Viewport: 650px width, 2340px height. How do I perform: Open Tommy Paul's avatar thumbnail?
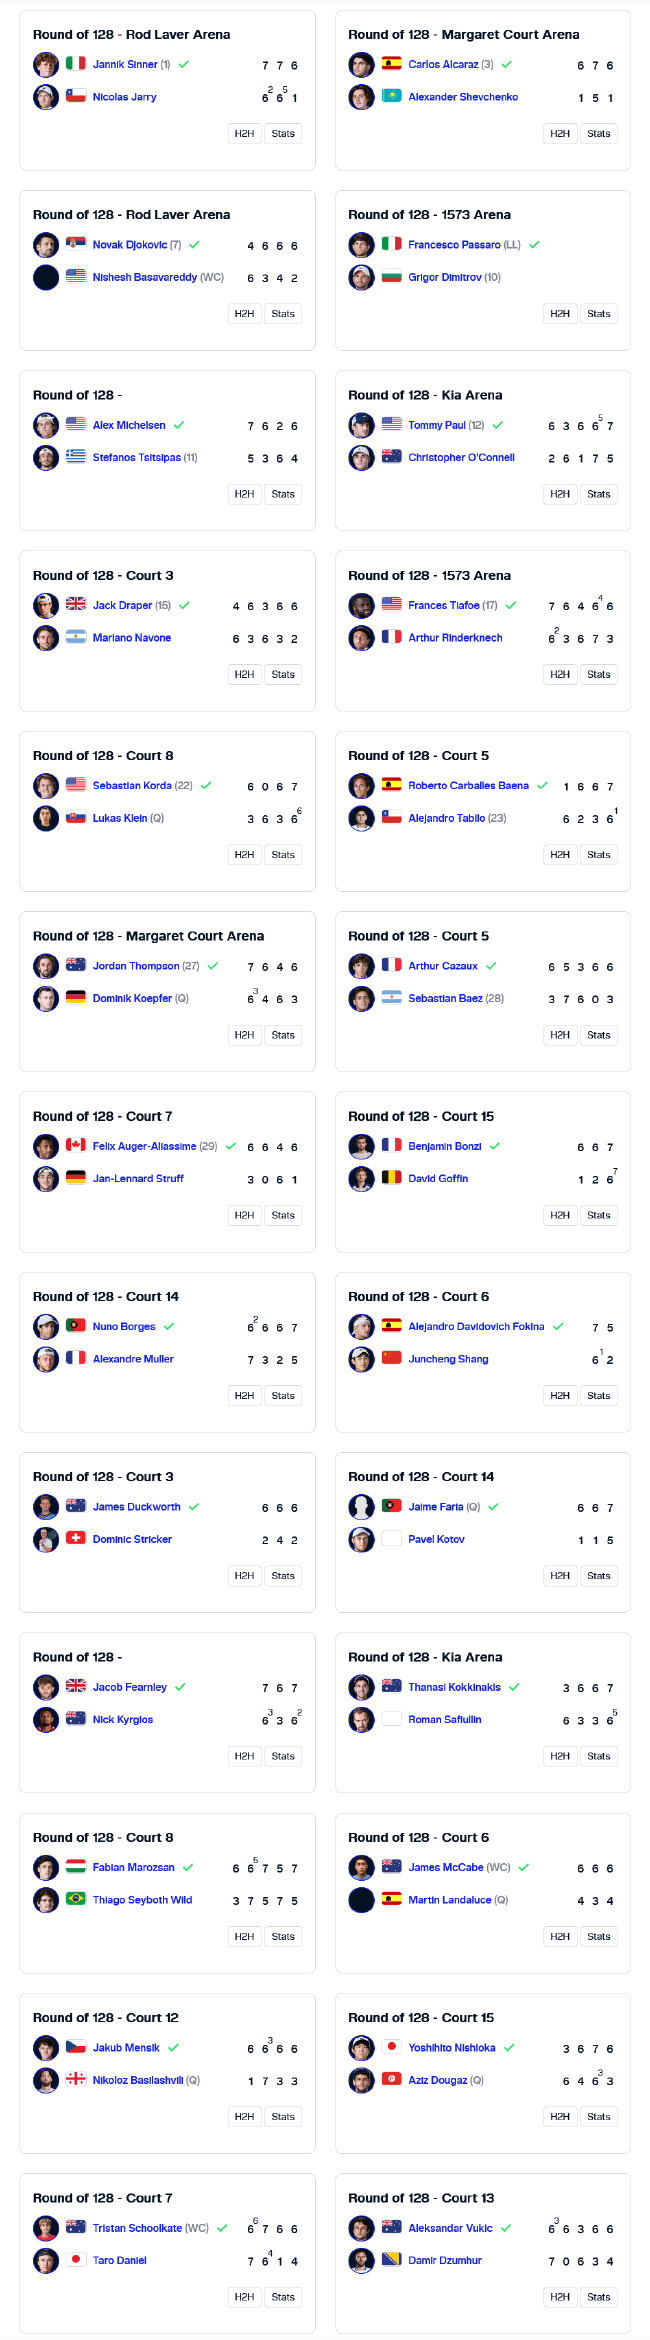point(361,425)
